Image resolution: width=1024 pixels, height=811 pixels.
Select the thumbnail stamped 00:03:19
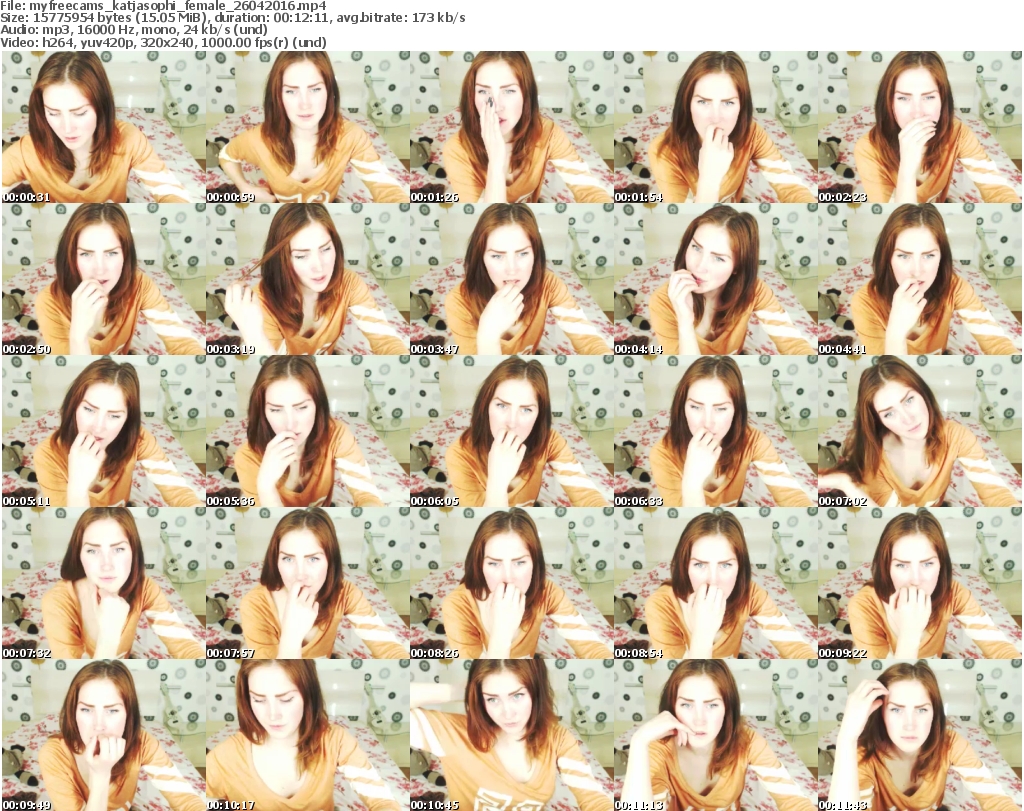click(x=308, y=279)
